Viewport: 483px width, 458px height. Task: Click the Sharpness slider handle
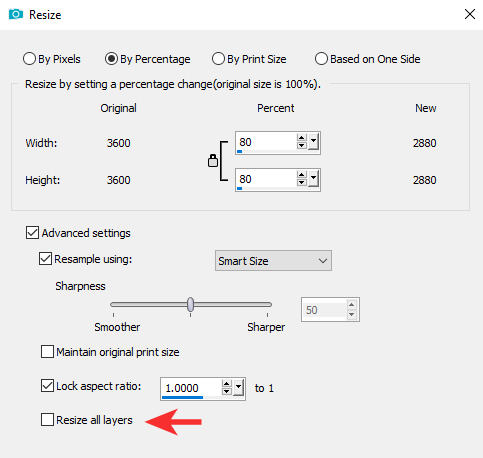tap(190, 304)
